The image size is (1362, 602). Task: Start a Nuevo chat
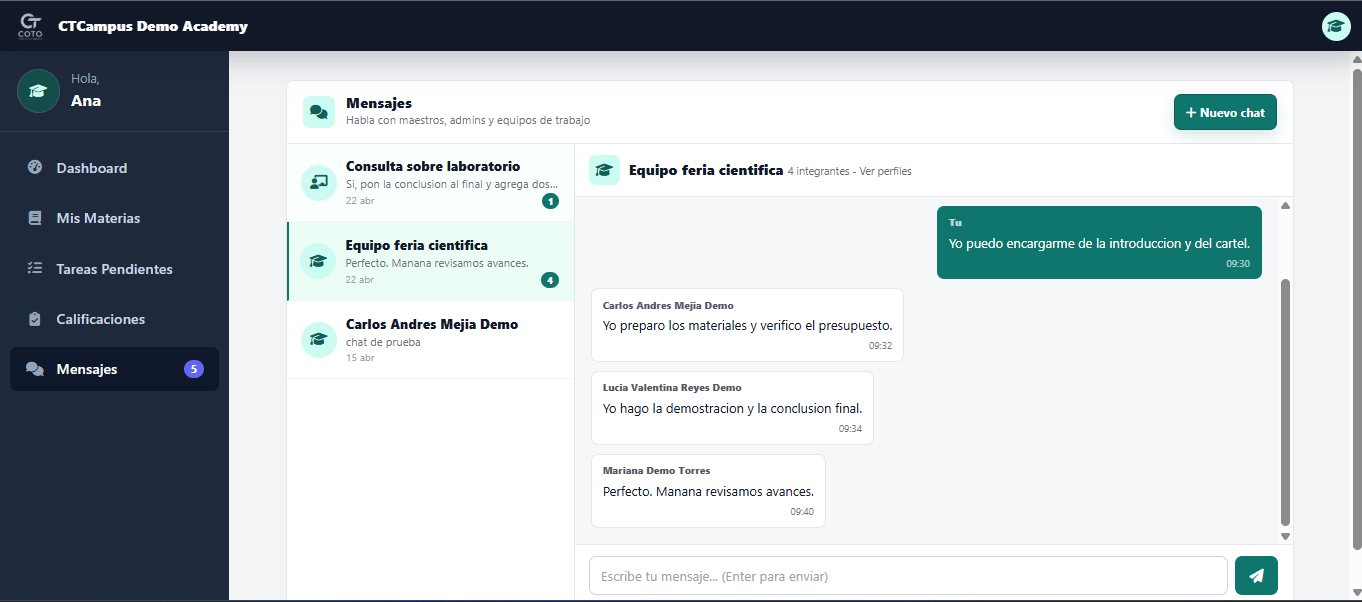coord(1225,112)
